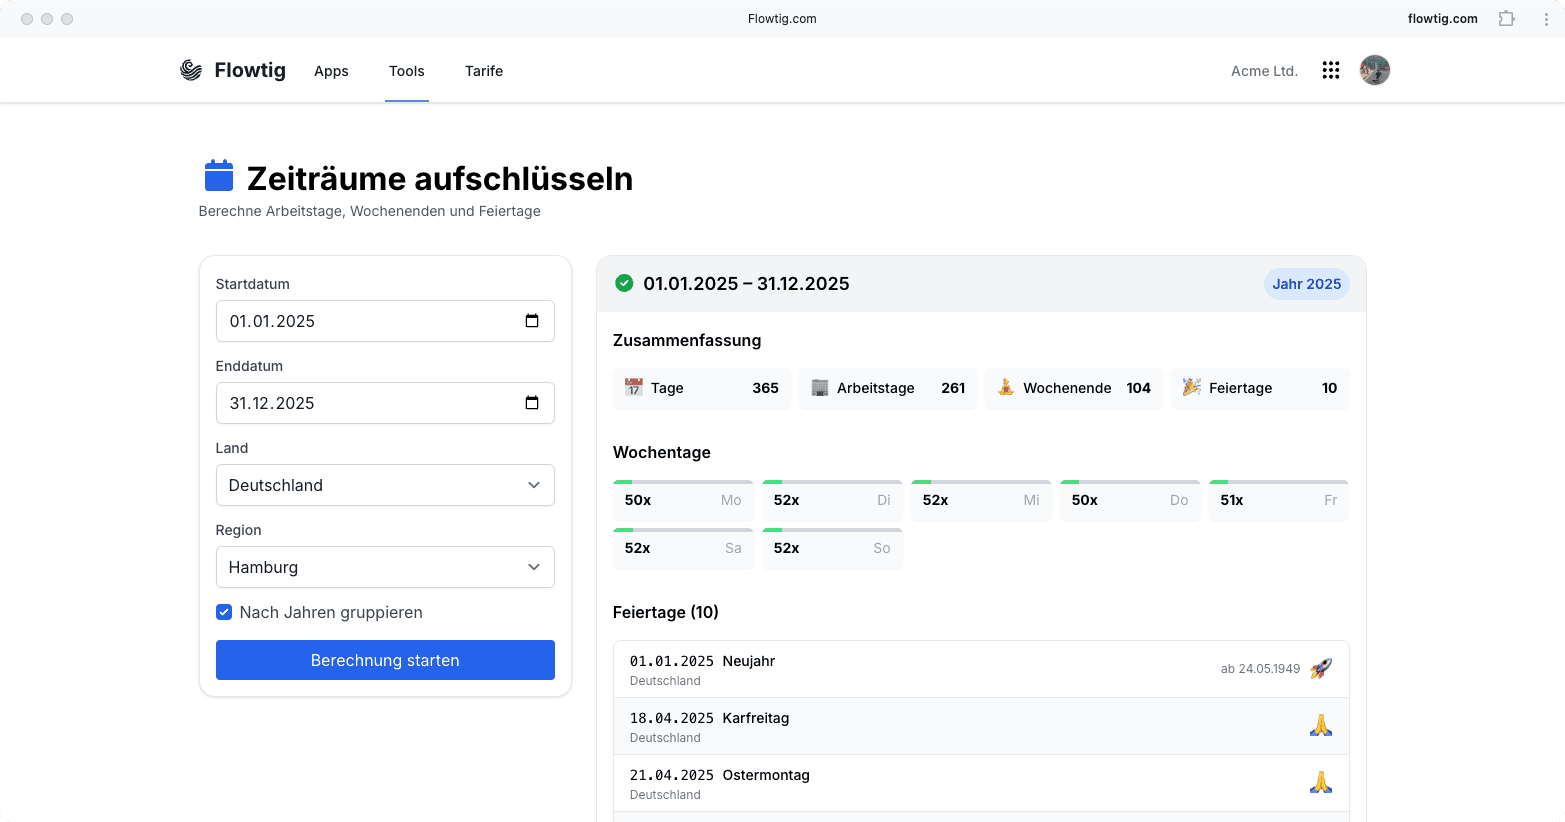Open the Tarife navigation item
This screenshot has height=822, width=1565.
(x=484, y=71)
